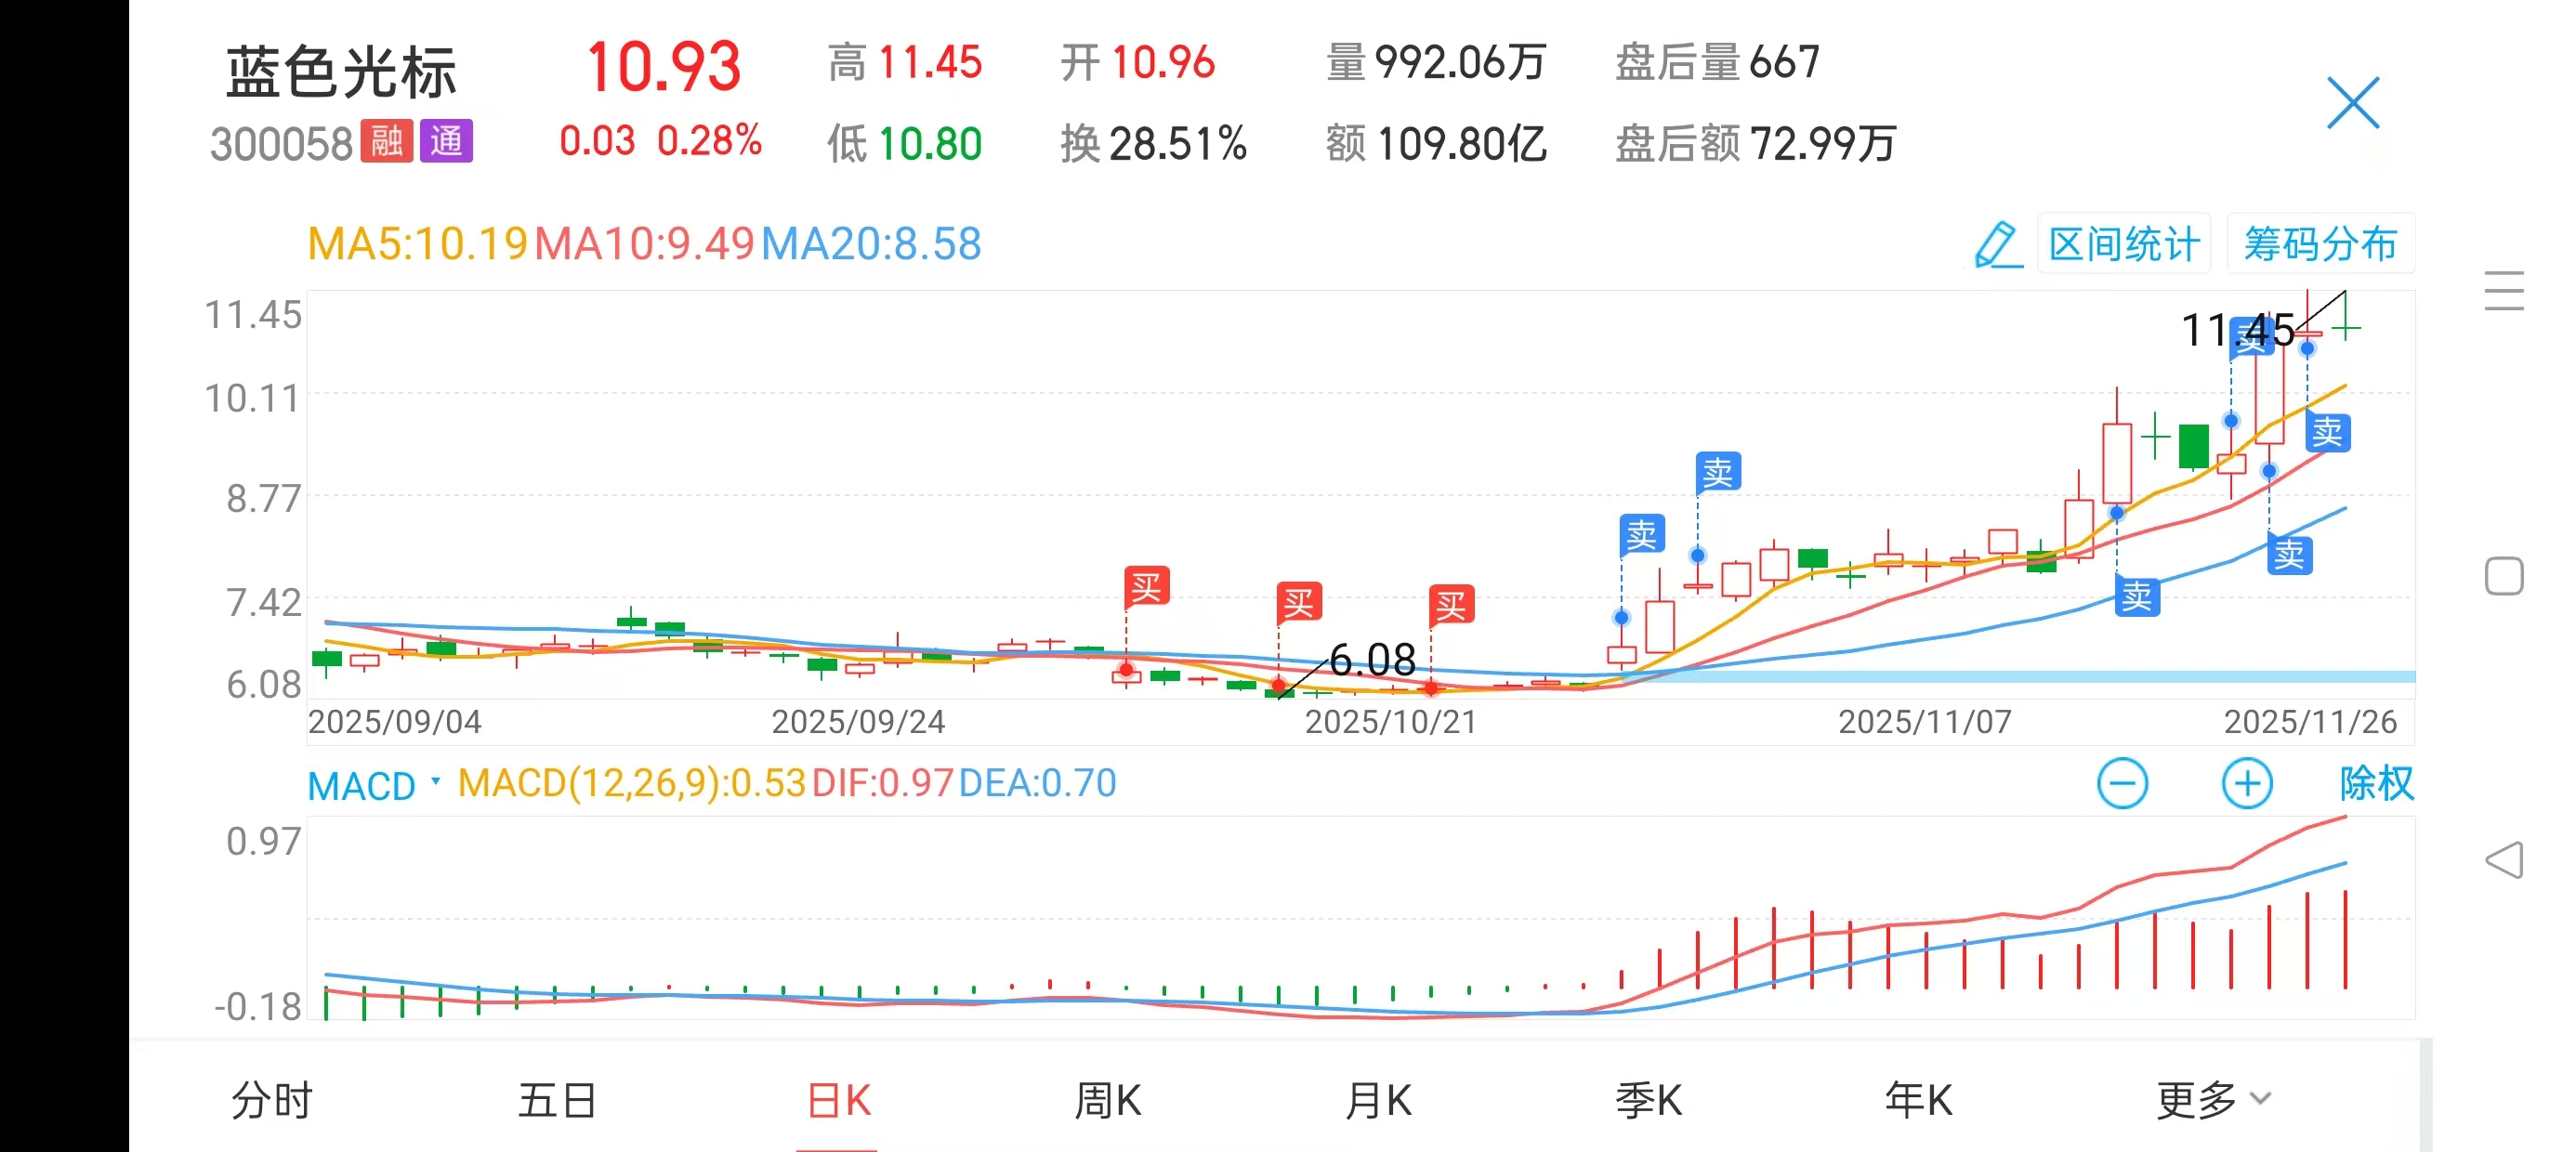Zoom out chart with minus icon
The width and height of the screenshot is (2576, 1152).
pos(2122,783)
